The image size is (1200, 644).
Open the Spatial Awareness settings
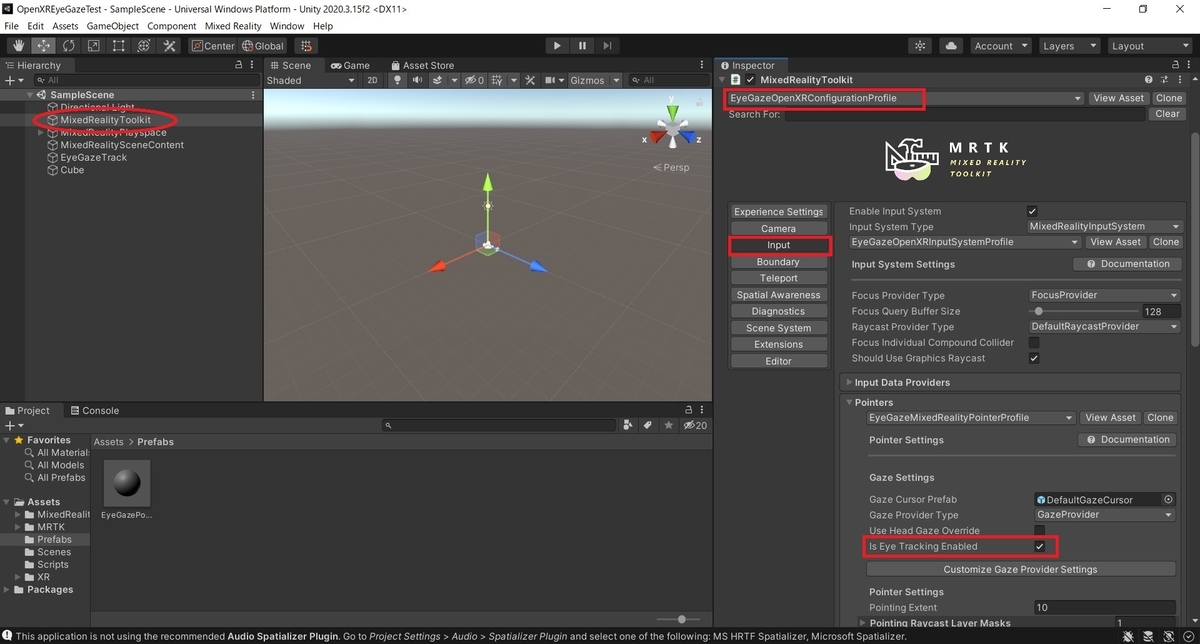point(778,295)
